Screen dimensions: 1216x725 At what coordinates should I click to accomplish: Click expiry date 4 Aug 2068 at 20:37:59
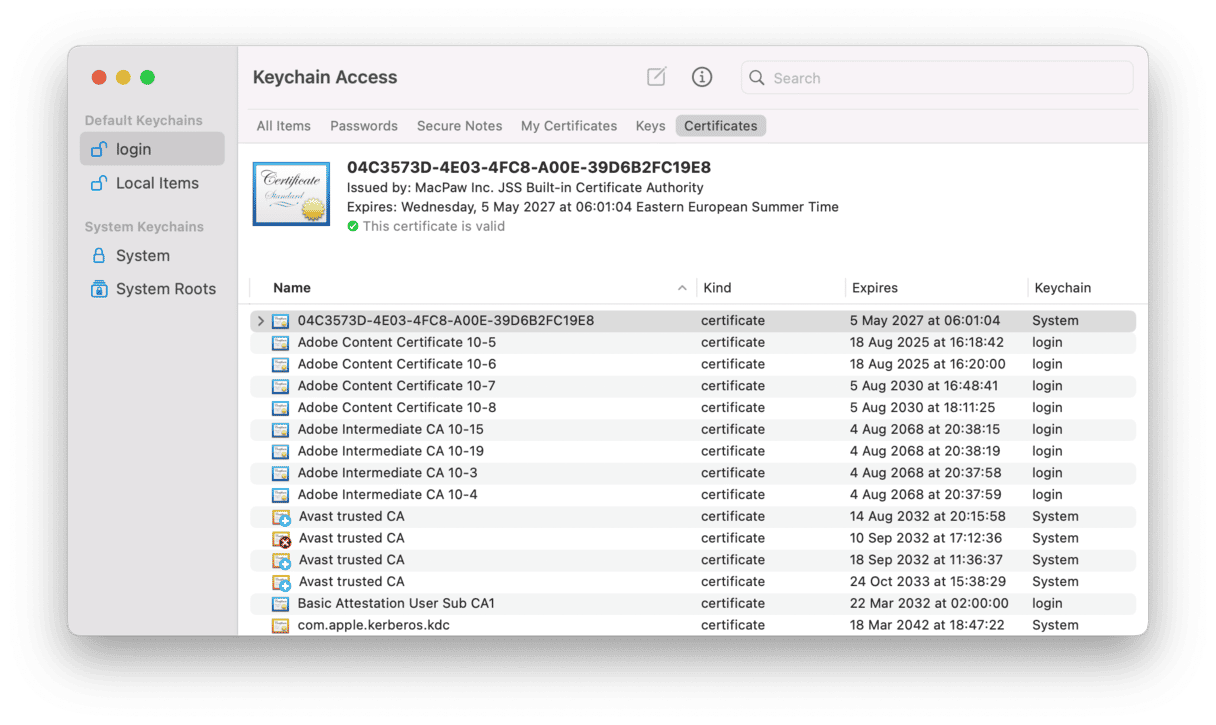(x=925, y=495)
